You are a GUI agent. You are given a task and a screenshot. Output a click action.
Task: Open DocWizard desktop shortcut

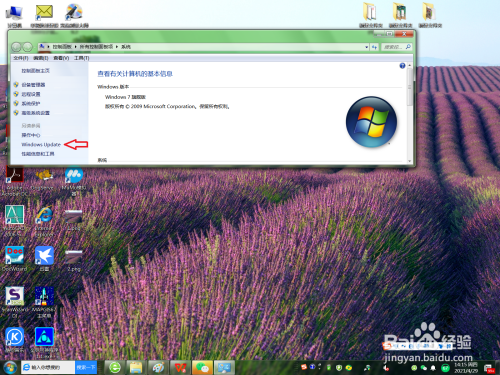(x=14, y=258)
